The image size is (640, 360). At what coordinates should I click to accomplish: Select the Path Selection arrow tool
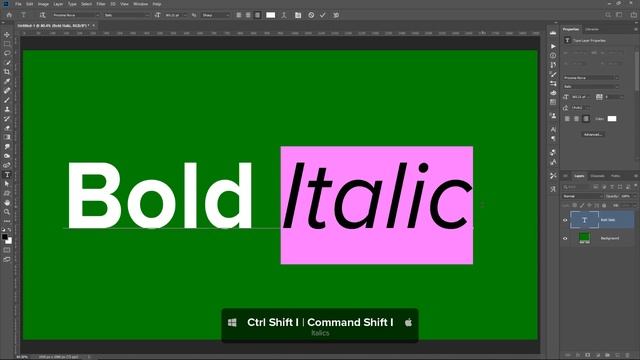click(7, 184)
